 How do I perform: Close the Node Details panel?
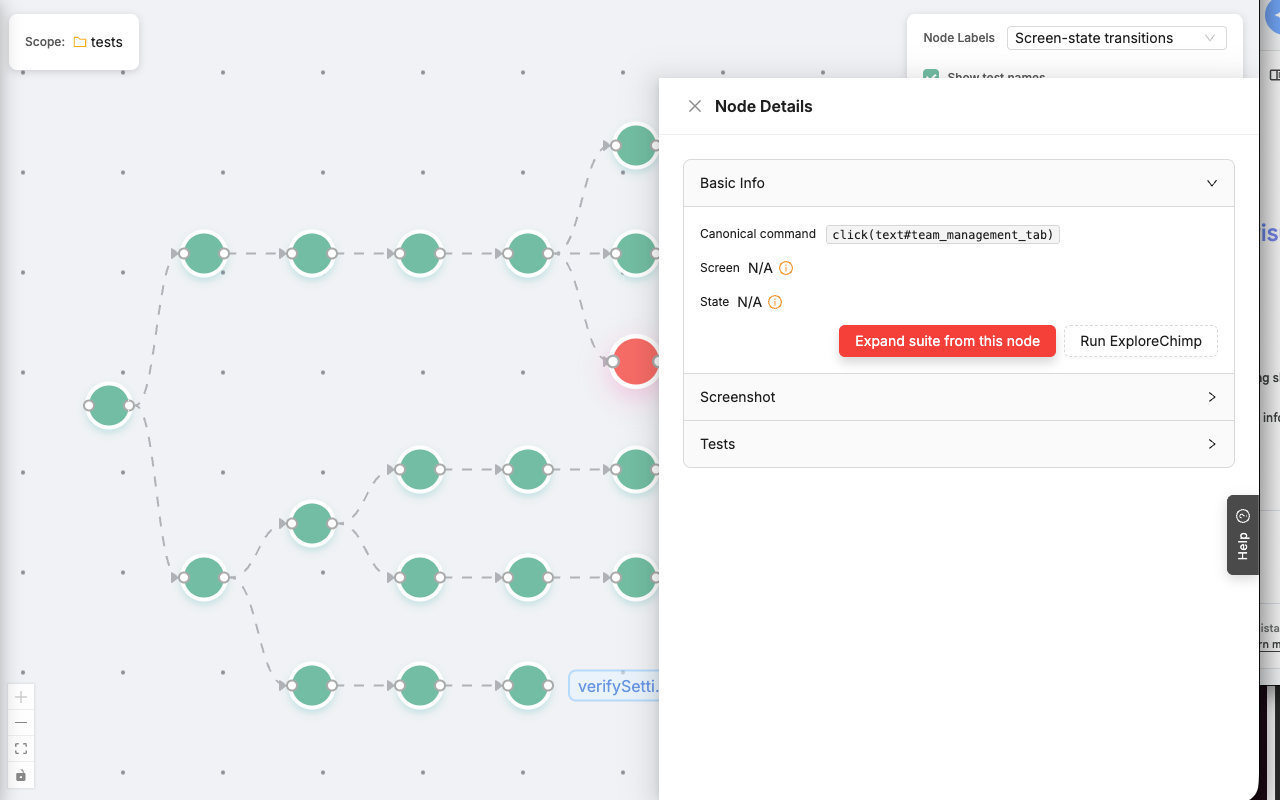(695, 106)
